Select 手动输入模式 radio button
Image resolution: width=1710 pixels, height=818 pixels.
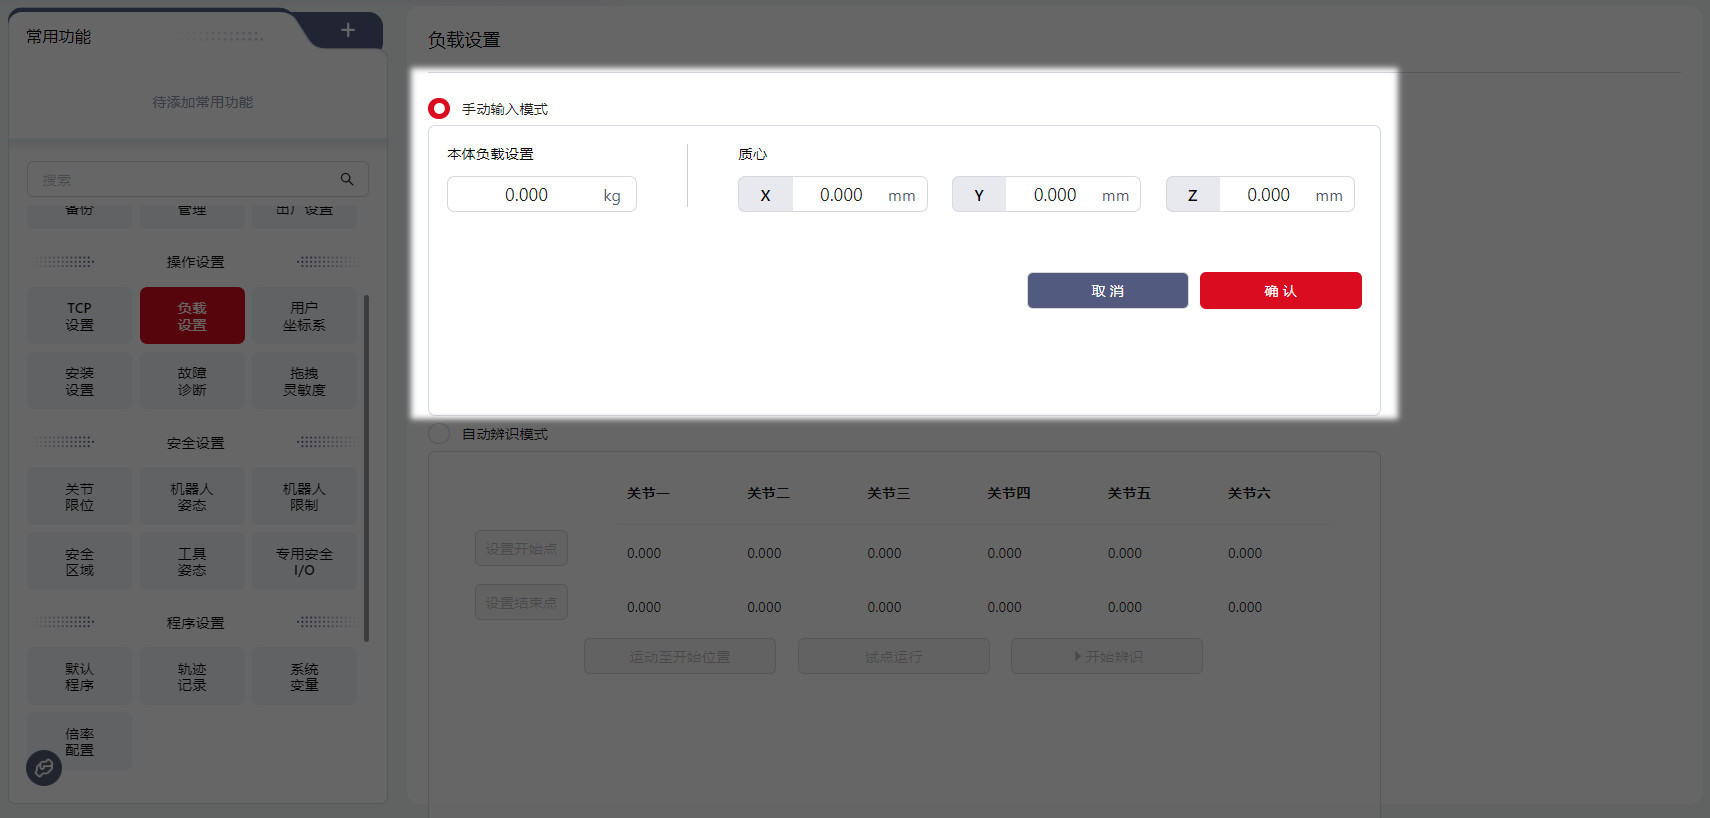[439, 108]
